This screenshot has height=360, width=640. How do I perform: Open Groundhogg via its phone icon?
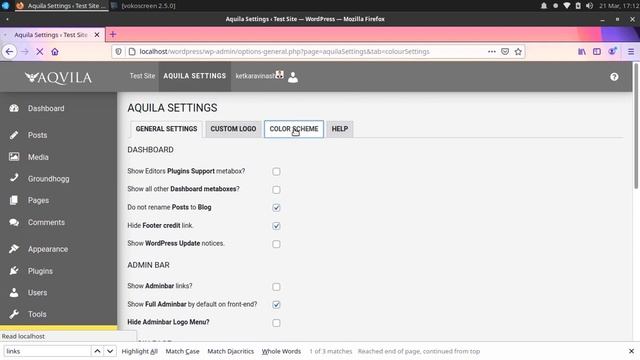click(x=14, y=178)
